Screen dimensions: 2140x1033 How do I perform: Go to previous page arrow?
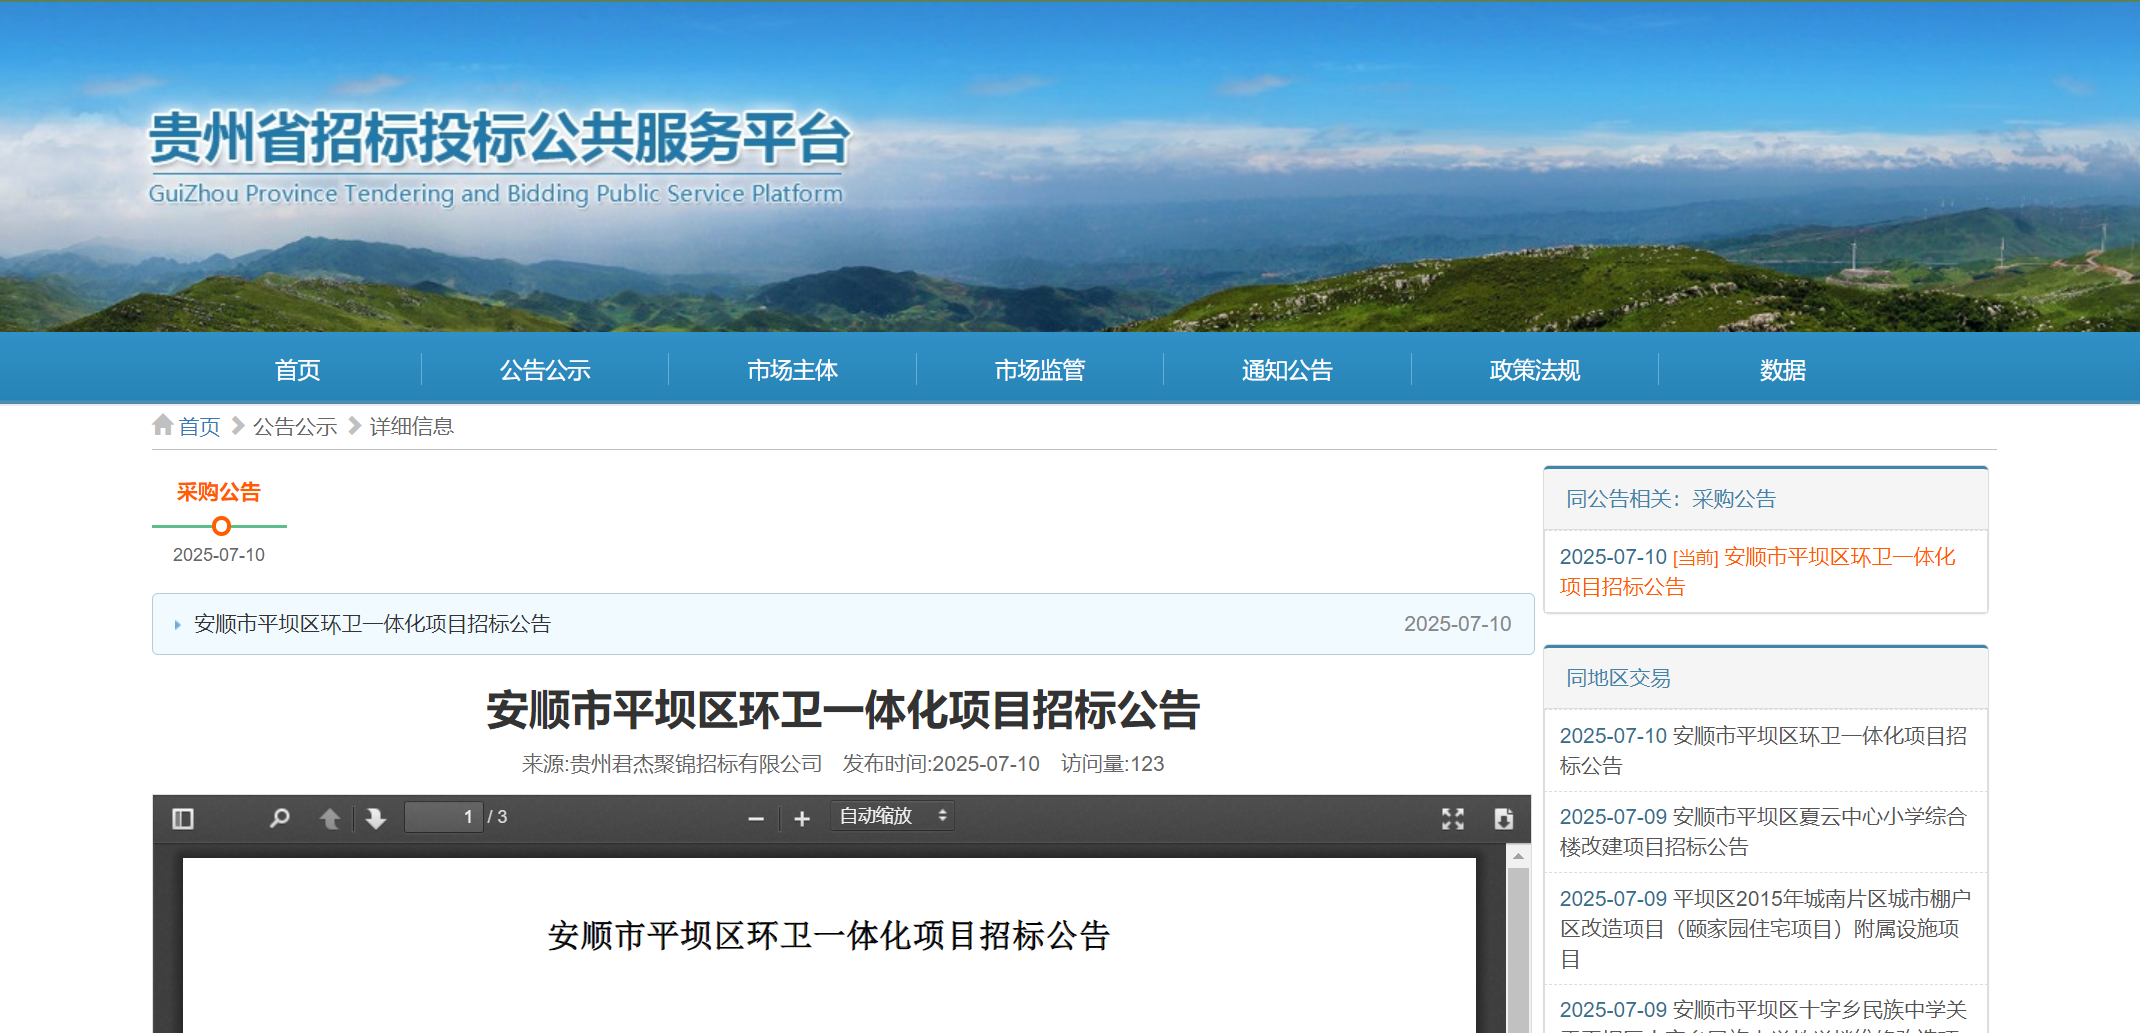pyautogui.click(x=330, y=819)
